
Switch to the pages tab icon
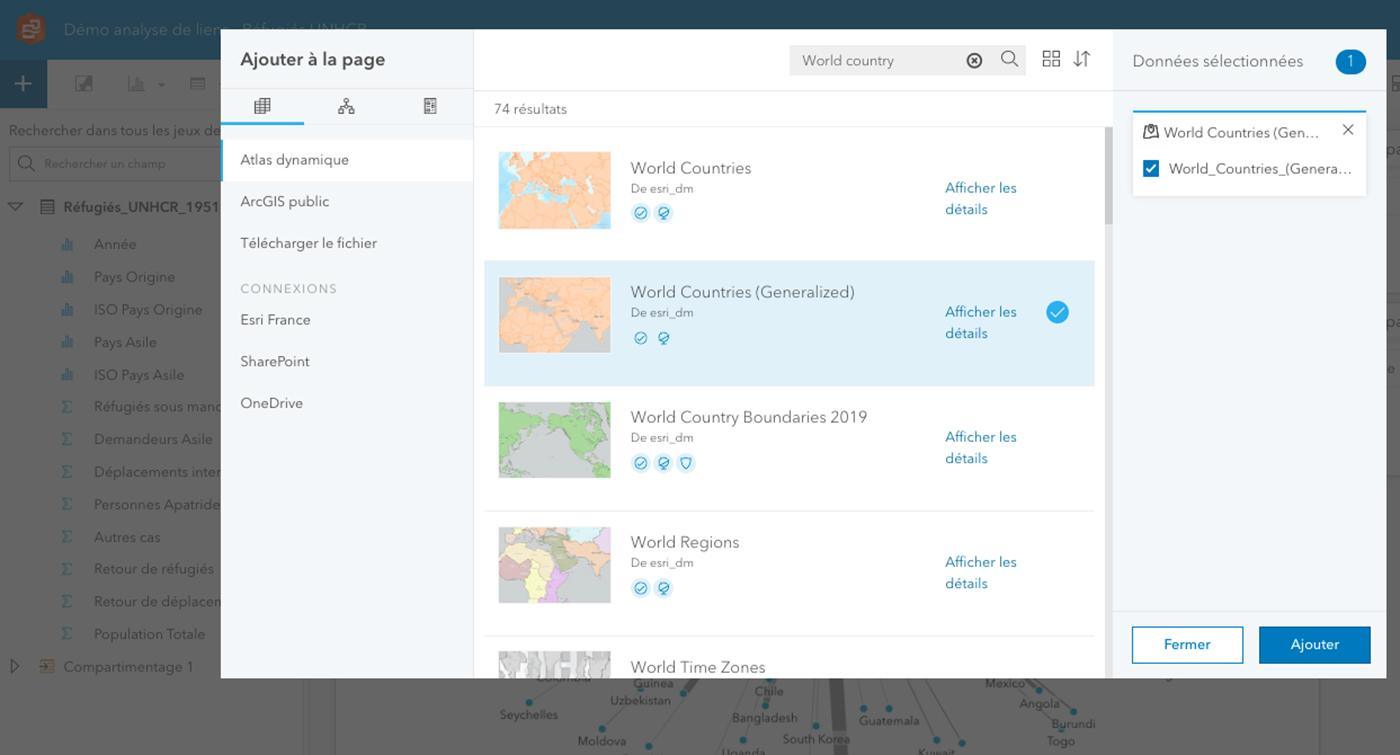coord(430,106)
